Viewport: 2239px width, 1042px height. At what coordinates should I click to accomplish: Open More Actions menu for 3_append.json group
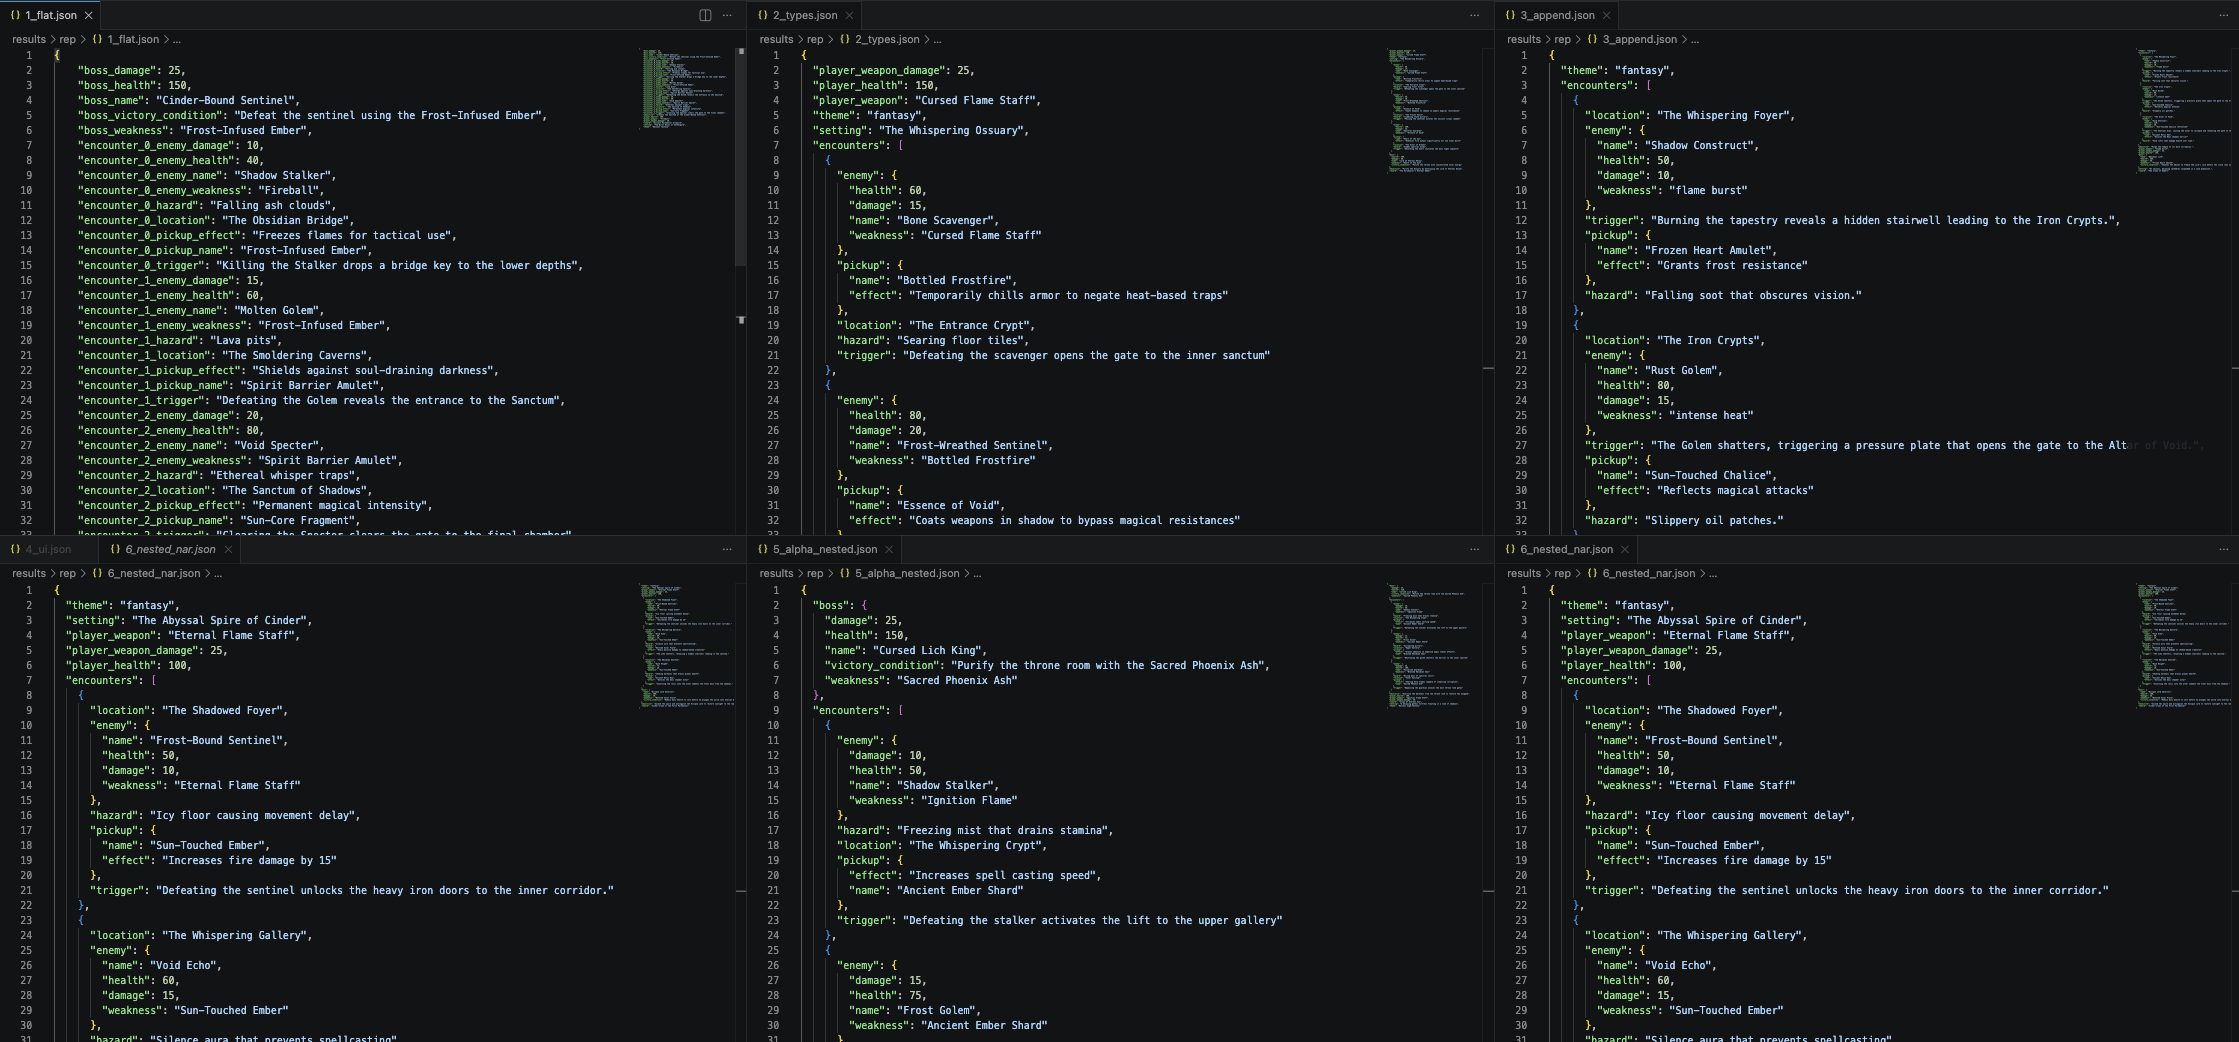[2224, 15]
